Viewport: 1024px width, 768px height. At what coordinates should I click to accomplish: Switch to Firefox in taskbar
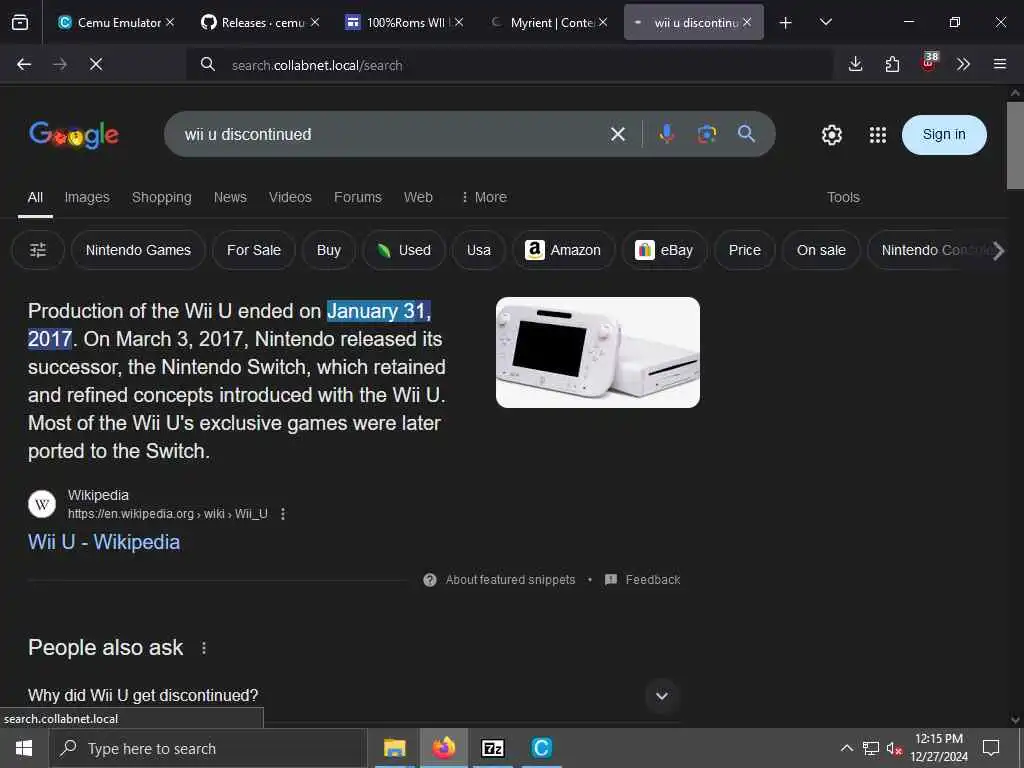tap(443, 748)
